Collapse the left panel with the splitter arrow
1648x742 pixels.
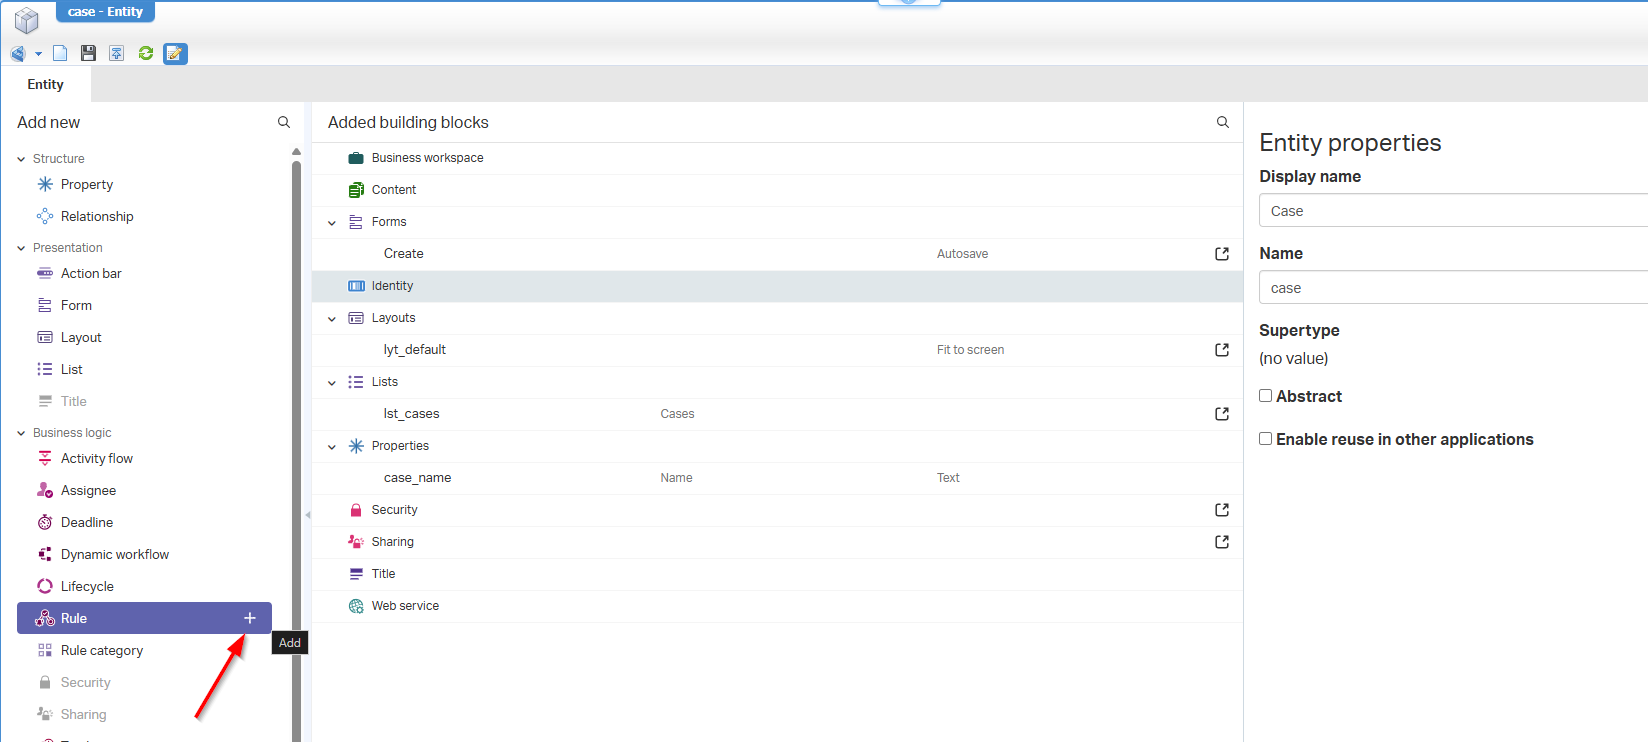point(307,515)
